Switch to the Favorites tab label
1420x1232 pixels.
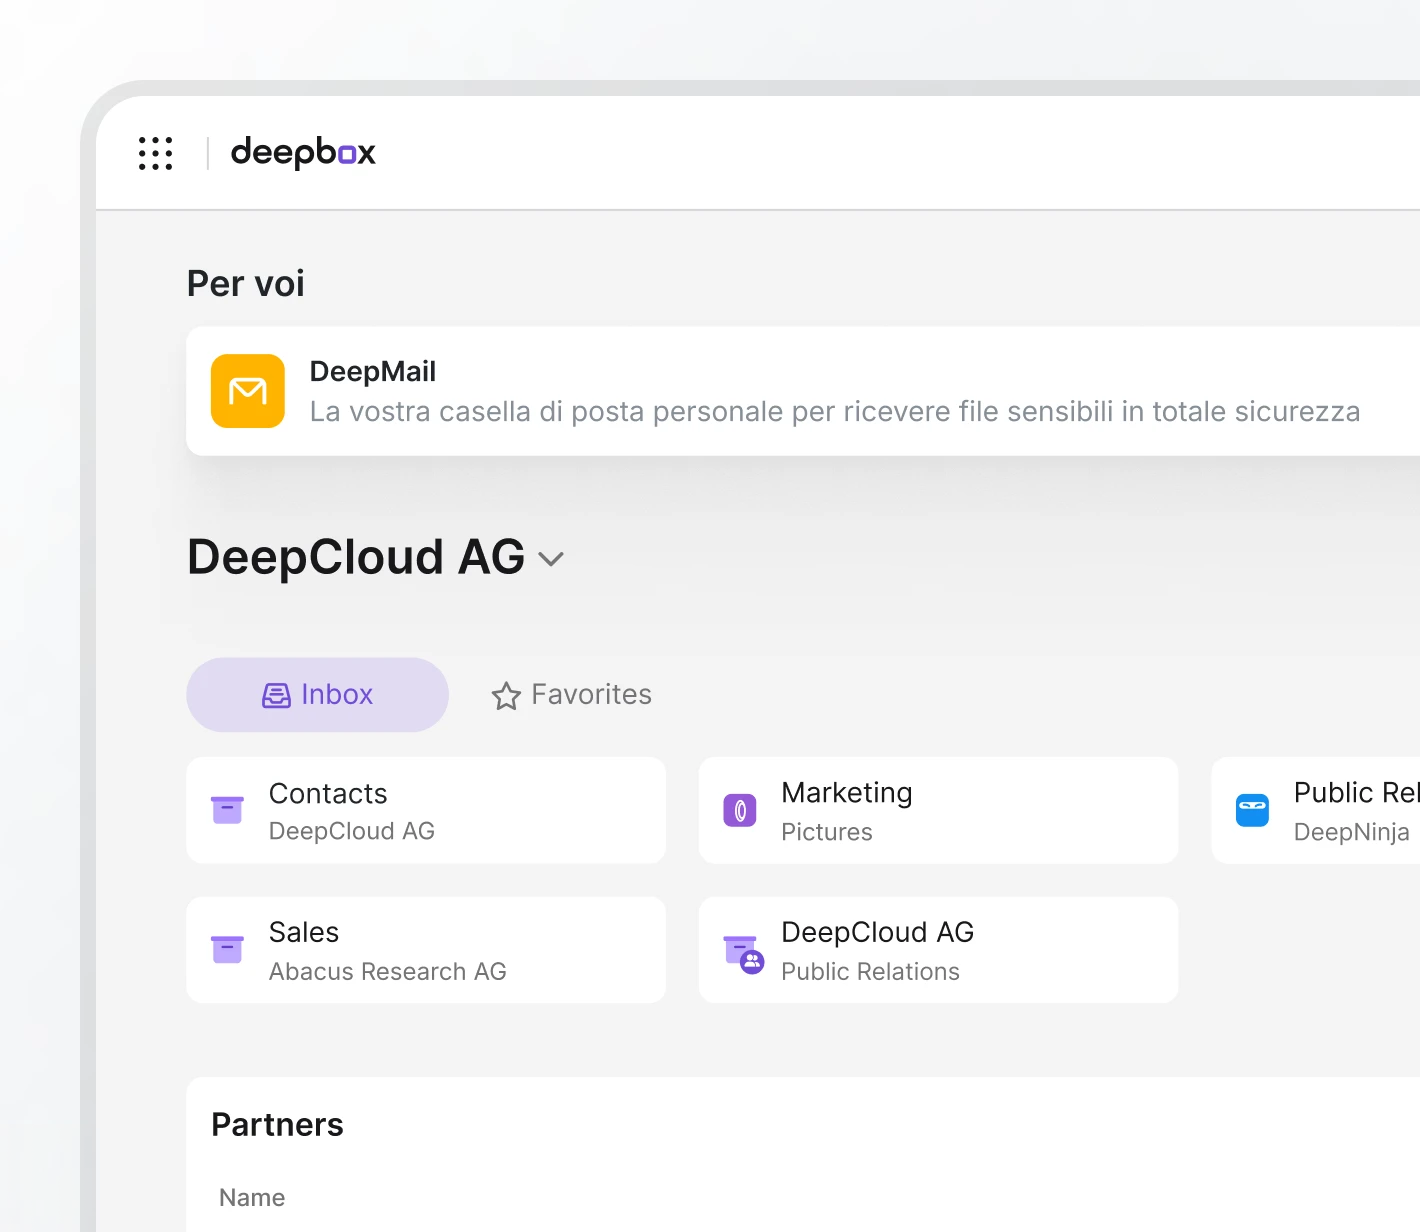pos(591,695)
